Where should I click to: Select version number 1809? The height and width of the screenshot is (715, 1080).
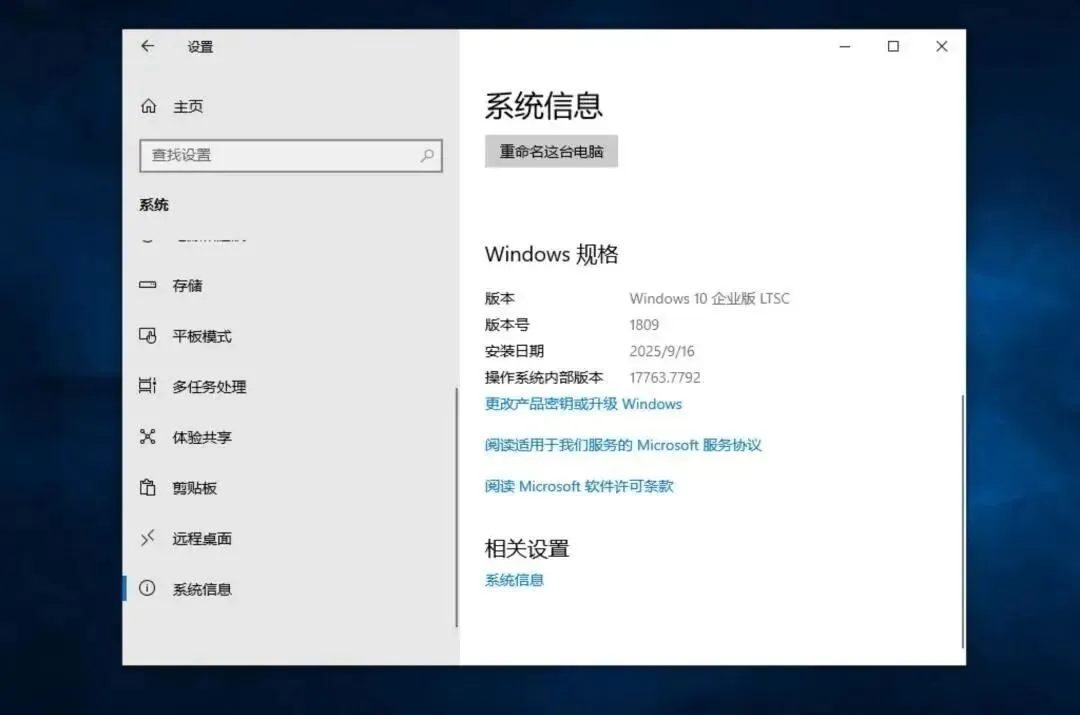[x=644, y=324]
